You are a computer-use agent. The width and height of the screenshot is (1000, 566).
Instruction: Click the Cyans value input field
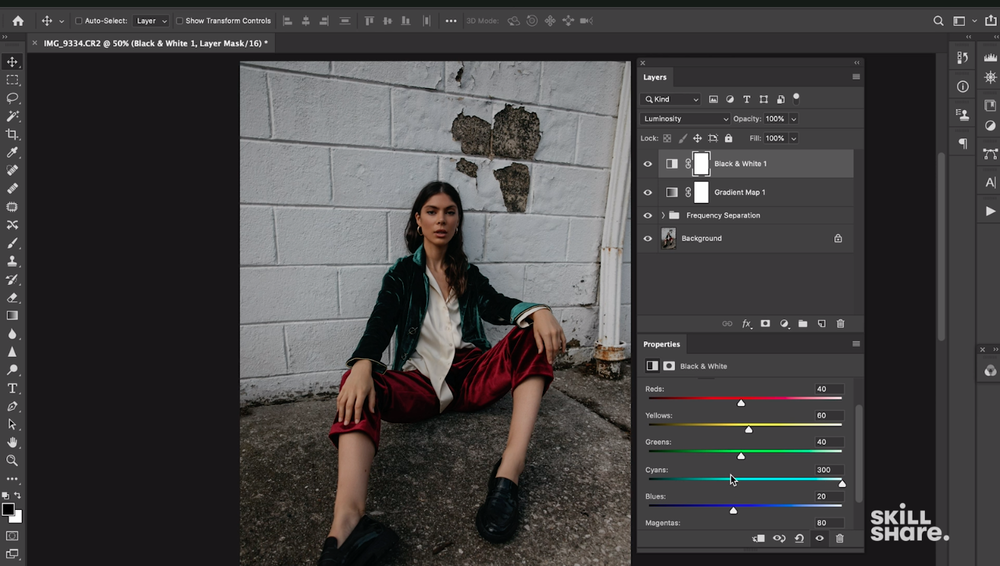(827, 470)
